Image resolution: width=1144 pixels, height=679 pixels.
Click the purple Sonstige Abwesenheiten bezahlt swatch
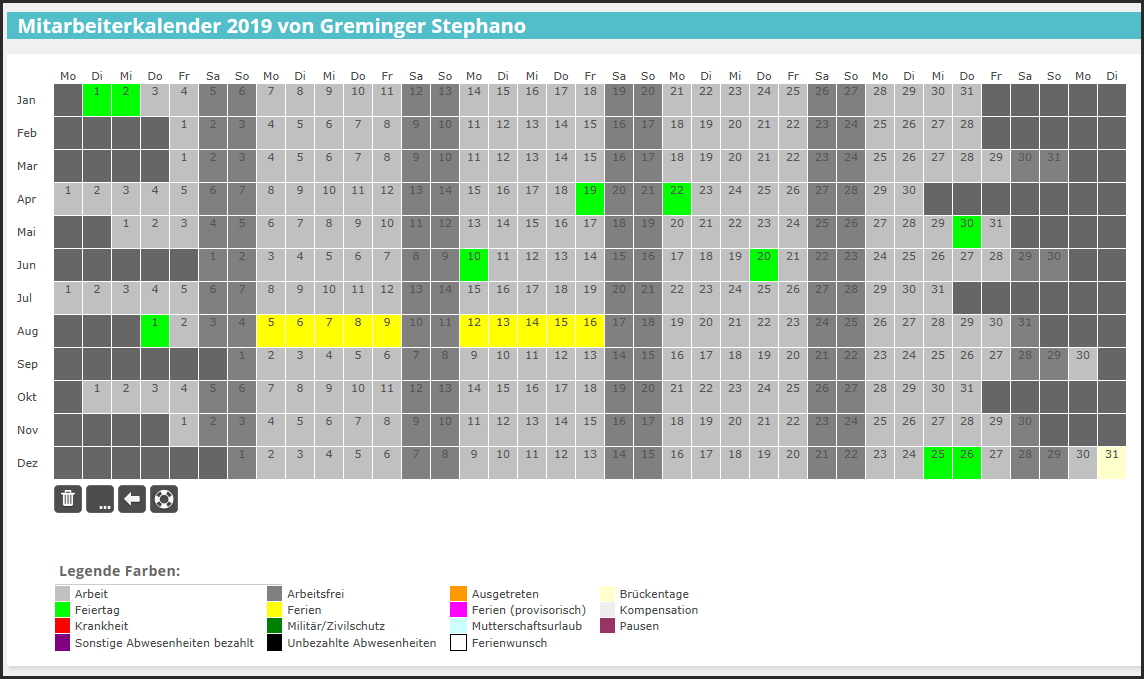pos(62,642)
